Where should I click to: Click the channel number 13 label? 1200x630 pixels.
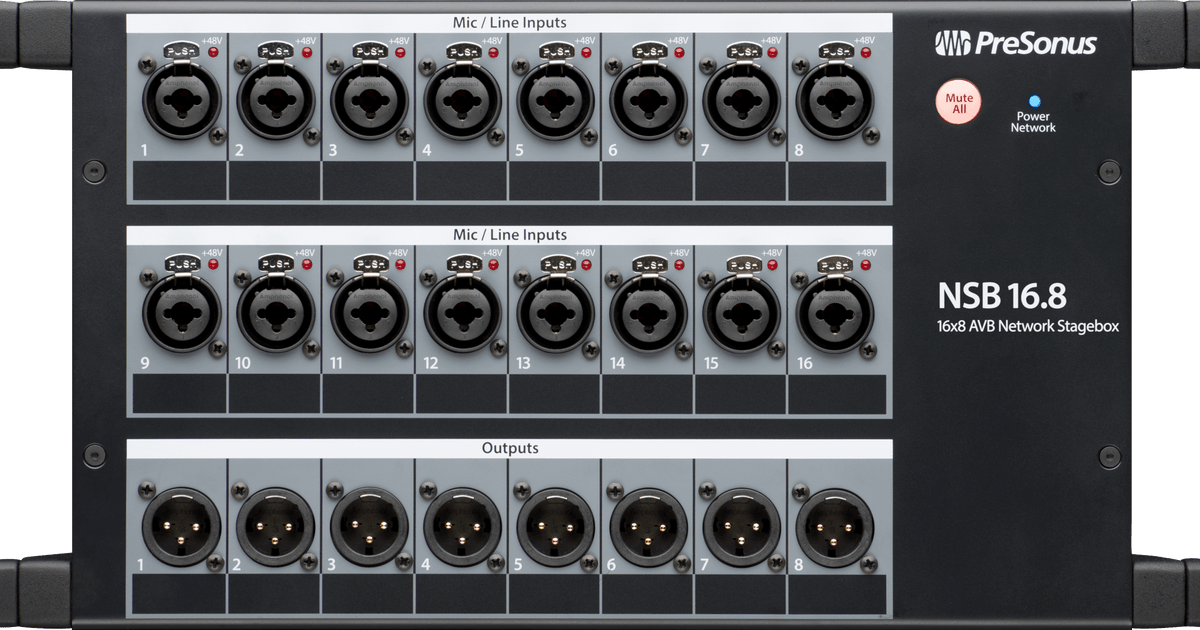523,363
